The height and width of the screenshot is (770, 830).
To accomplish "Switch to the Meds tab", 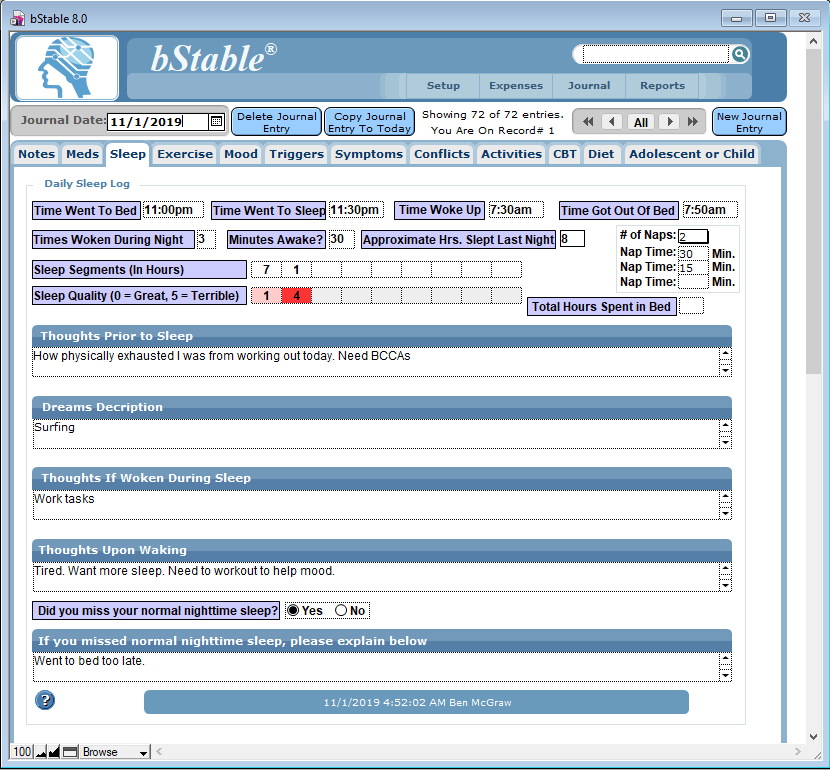I will tap(82, 154).
